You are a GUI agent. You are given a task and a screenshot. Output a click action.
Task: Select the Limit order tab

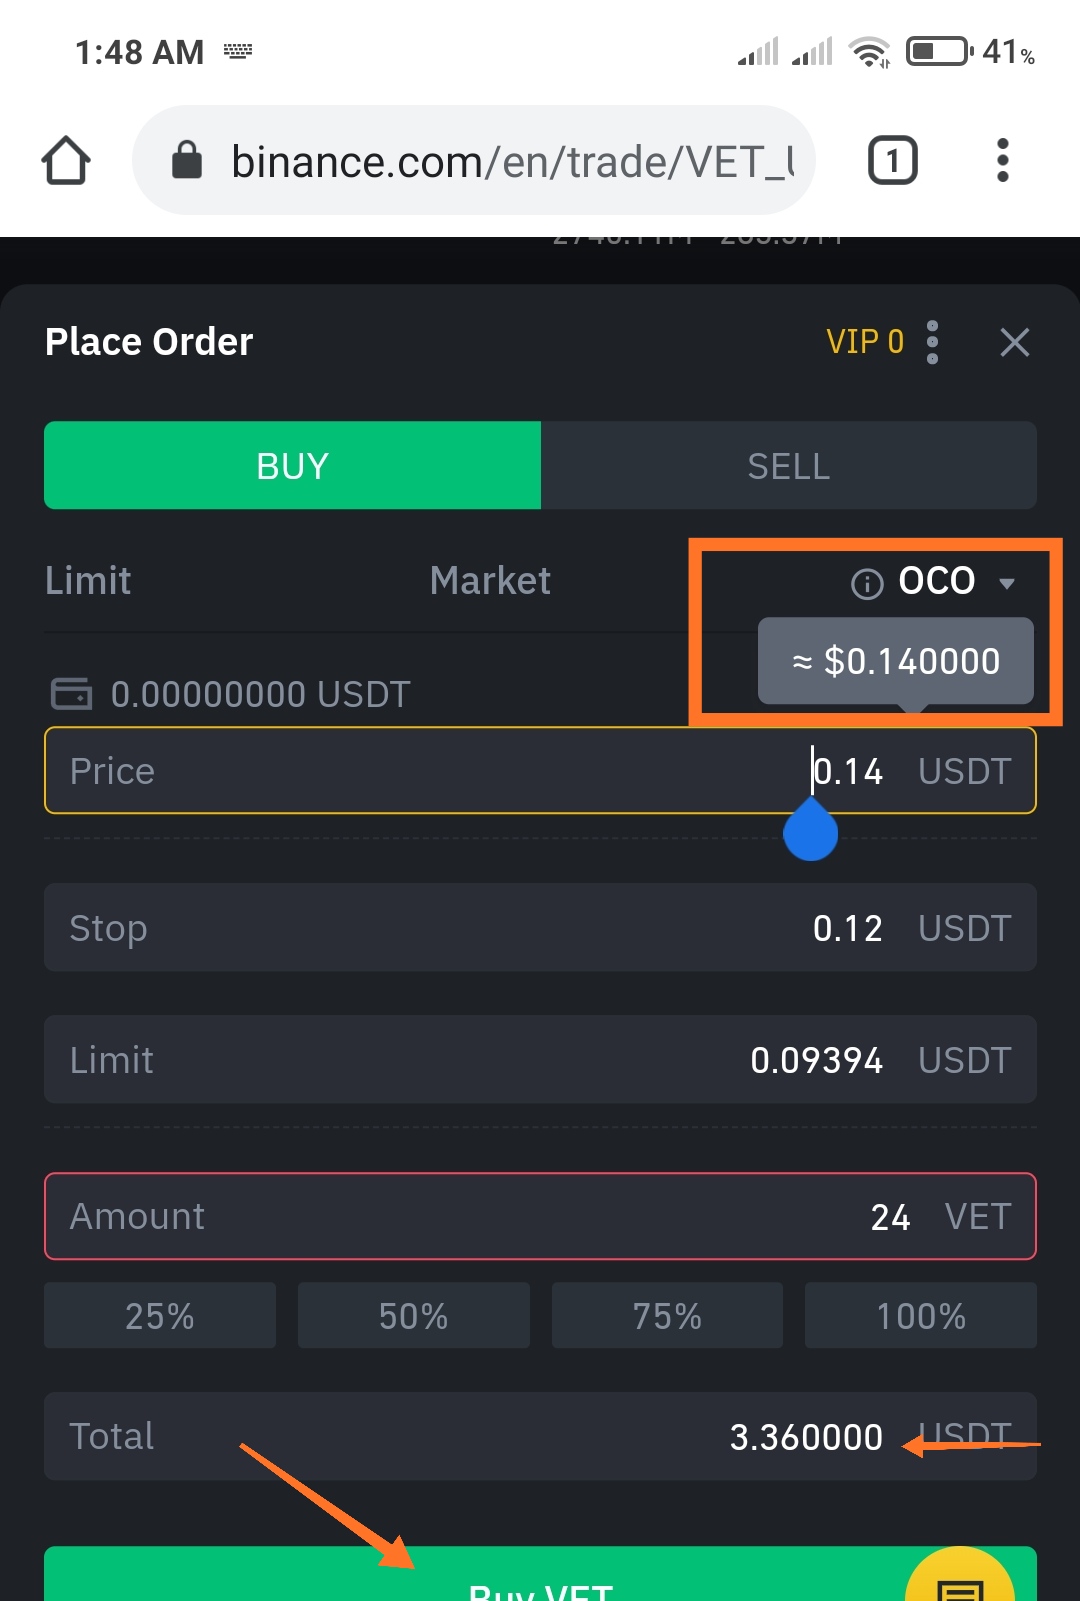tap(88, 581)
